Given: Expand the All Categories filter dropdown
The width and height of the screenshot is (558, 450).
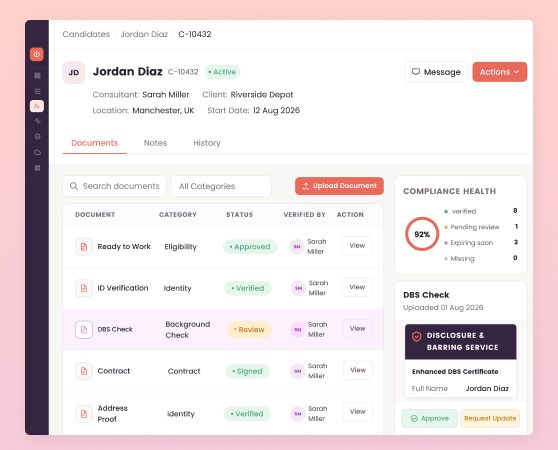Looking at the screenshot, I should point(221,186).
